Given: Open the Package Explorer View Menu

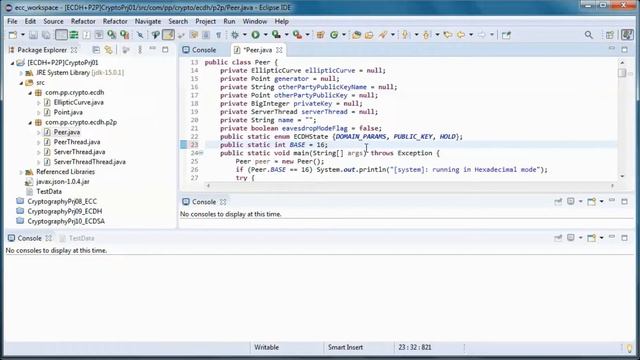Looking at the screenshot, I should point(140,50).
